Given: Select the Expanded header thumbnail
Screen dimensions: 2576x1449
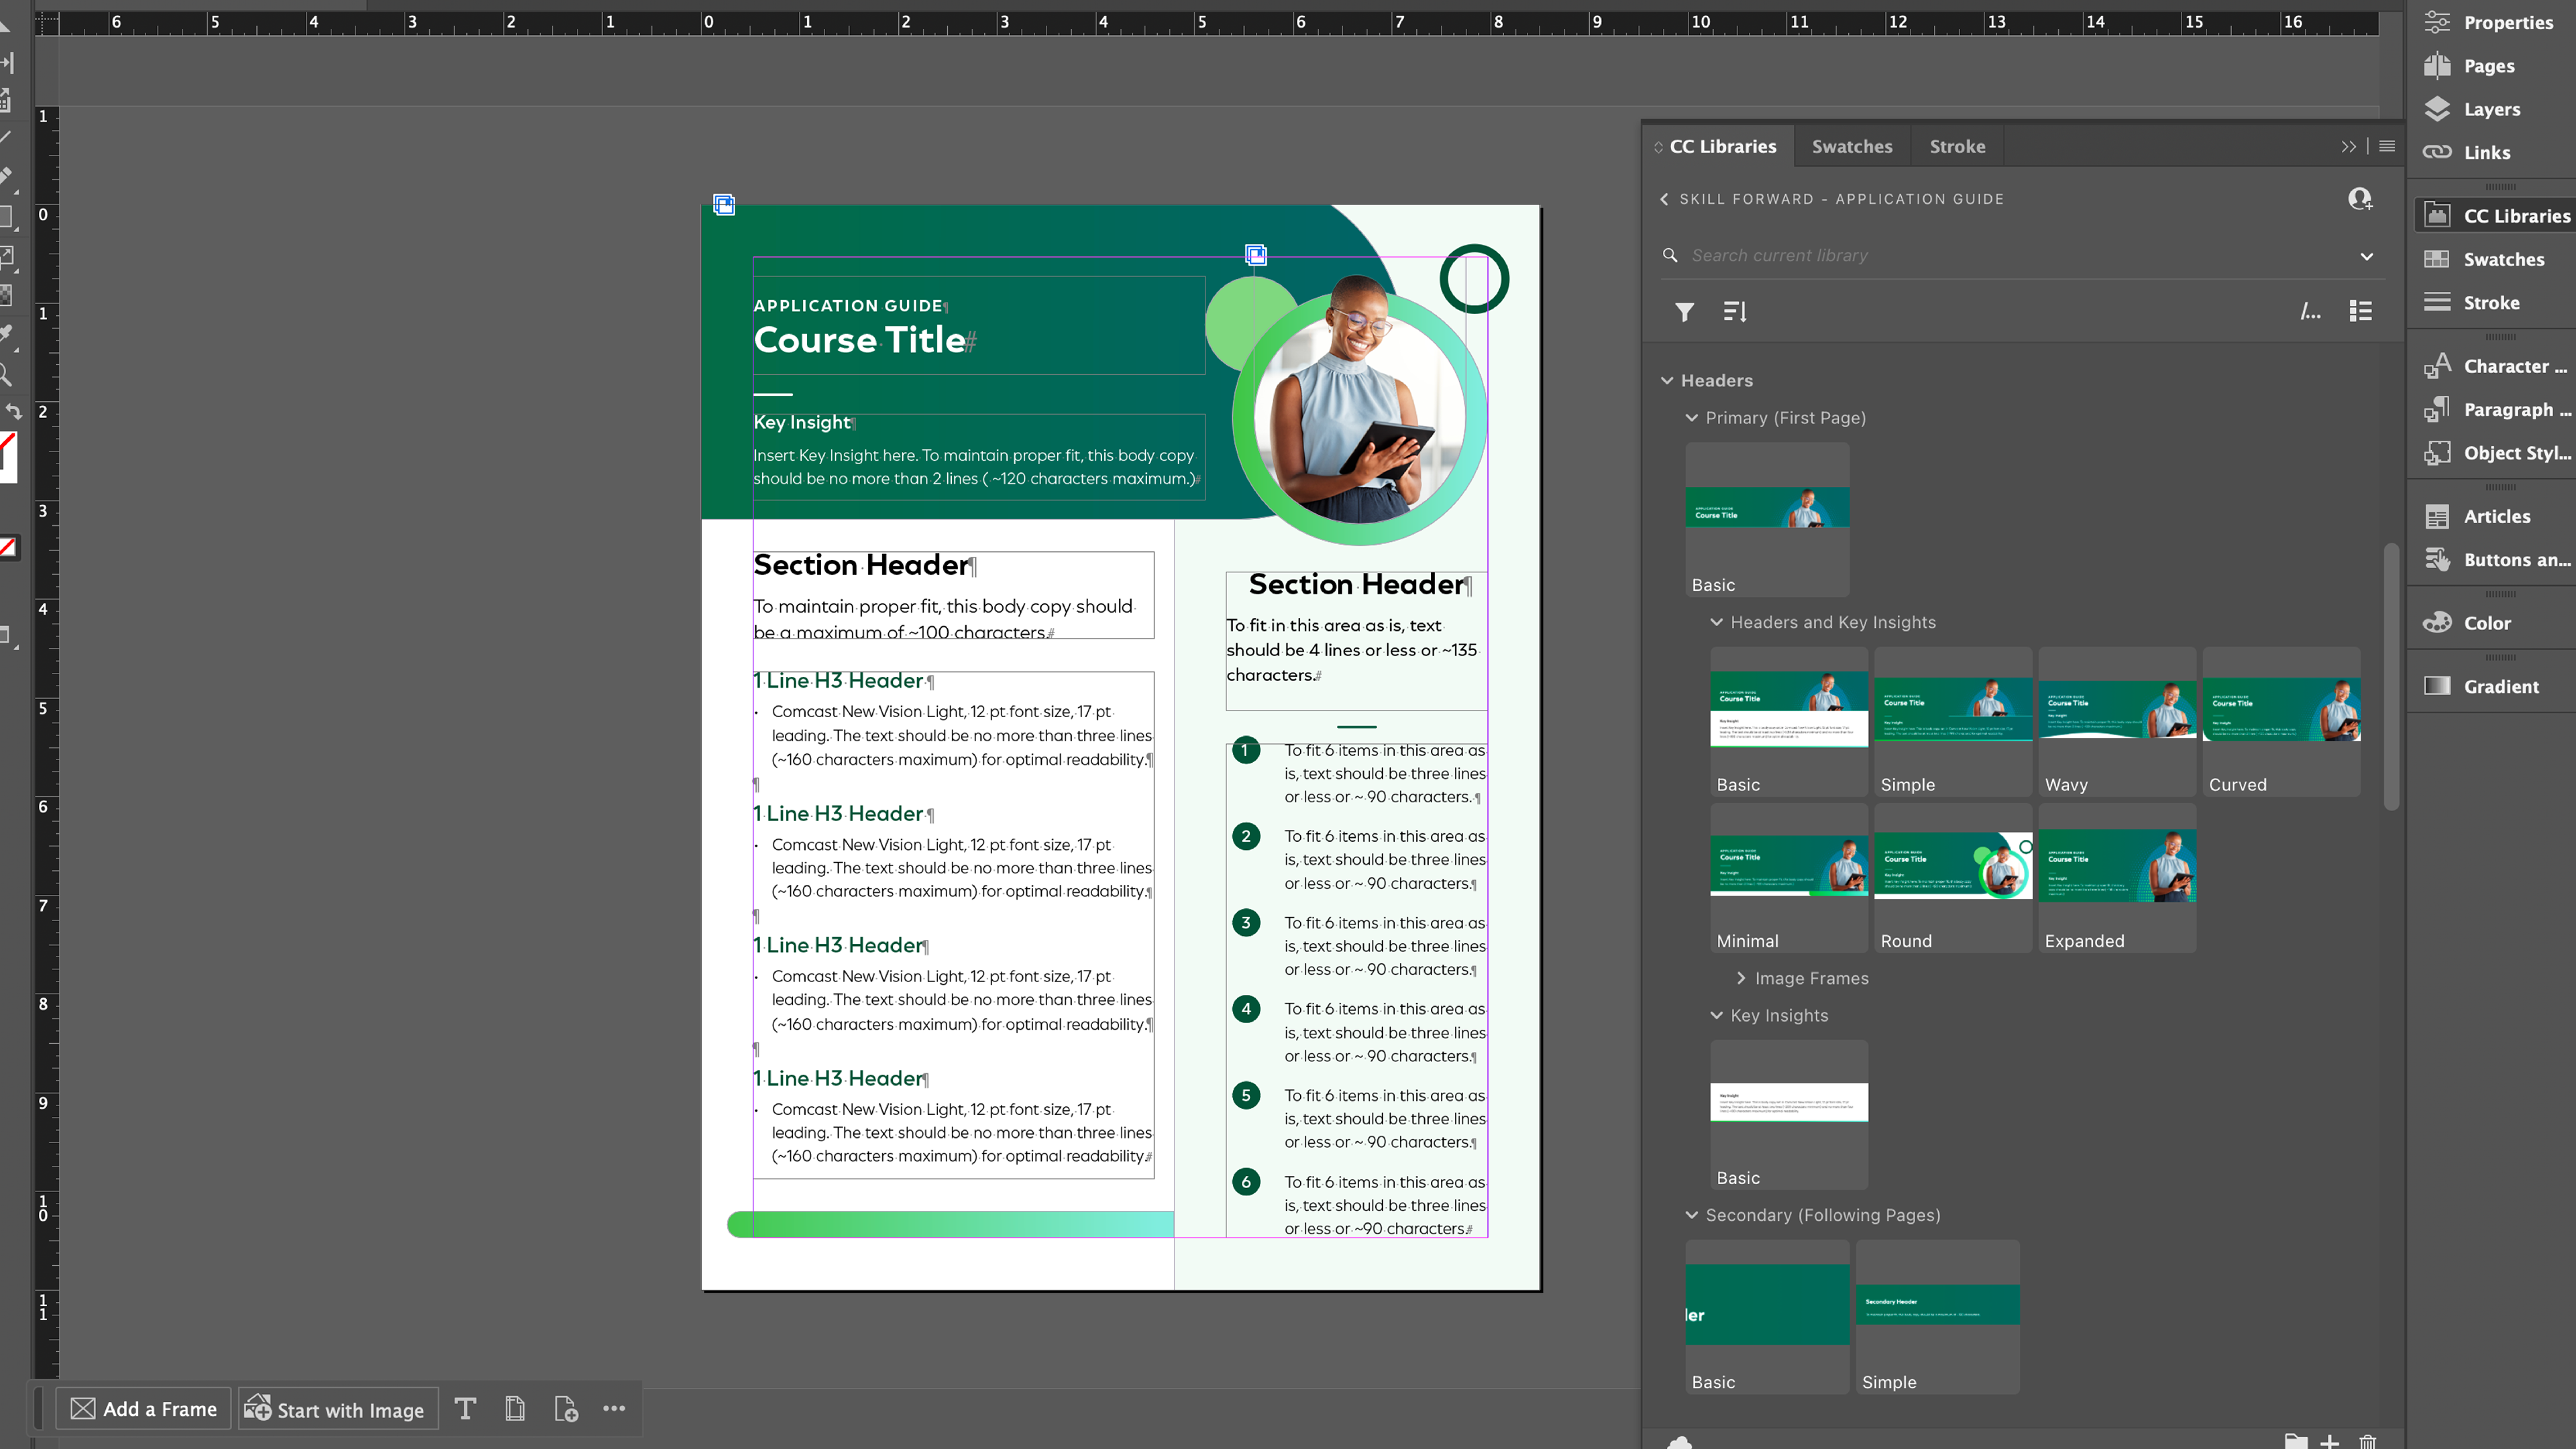Looking at the screenshot, I should click(2117, 877).
